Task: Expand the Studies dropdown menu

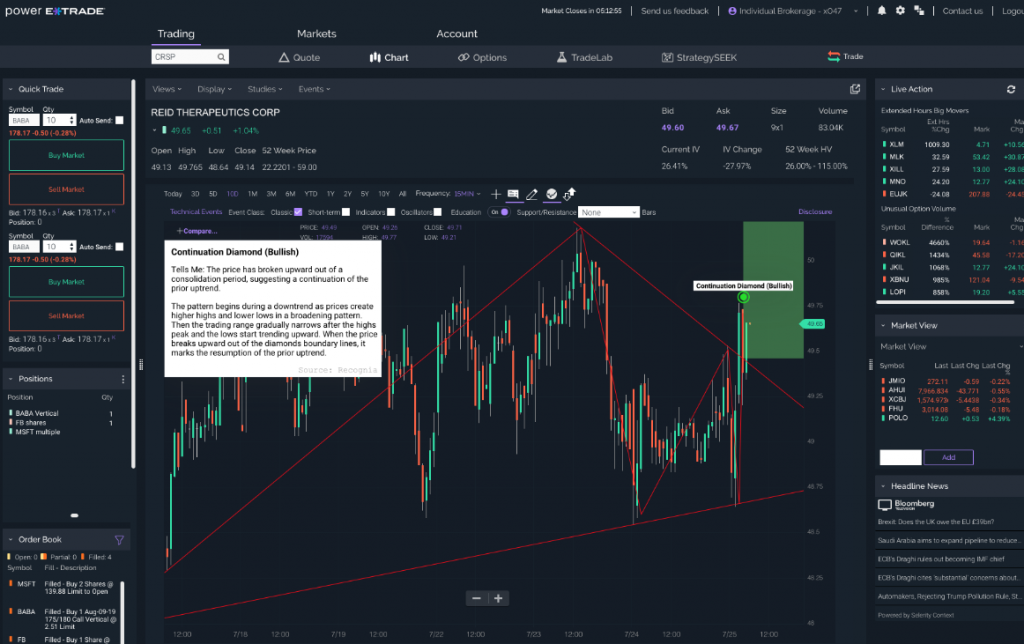Action: click(264, 89)
